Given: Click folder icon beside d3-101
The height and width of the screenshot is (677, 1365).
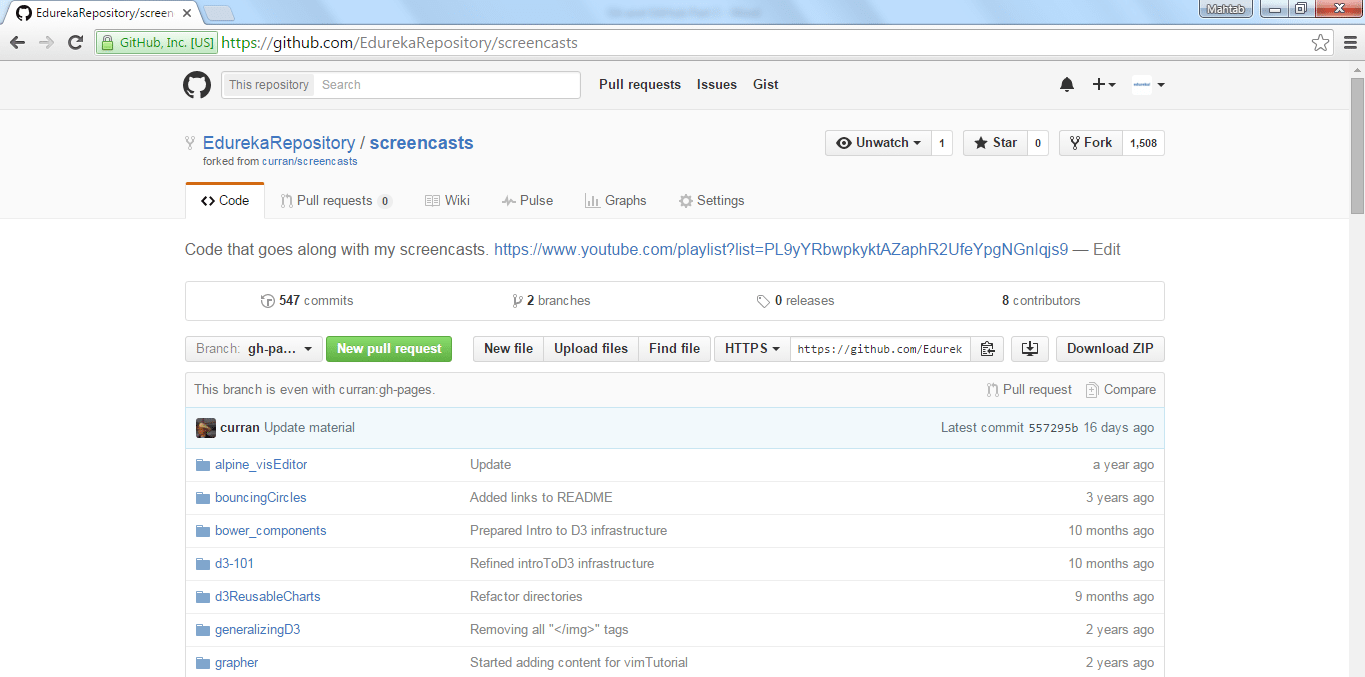Looking at the screenshot, I should [203, 564].
